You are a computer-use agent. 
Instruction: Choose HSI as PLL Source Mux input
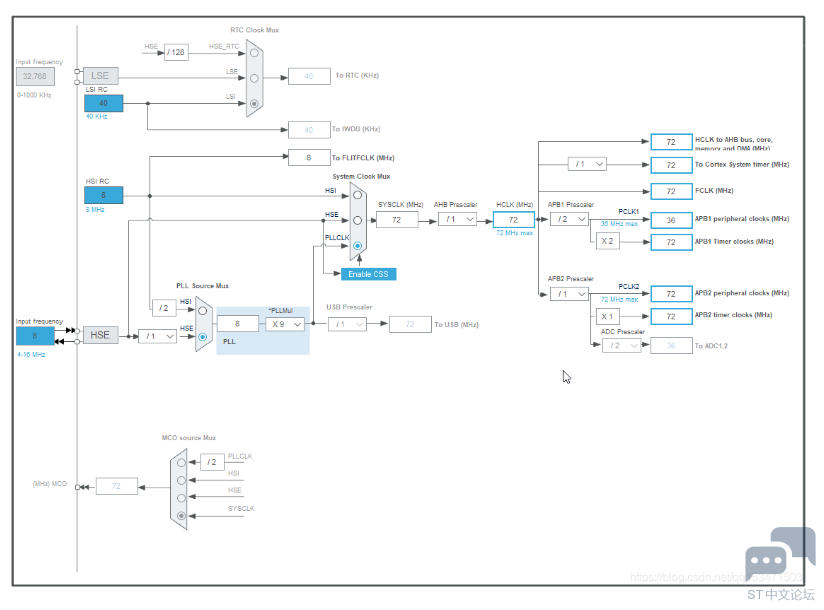click(x=202, y=311)
